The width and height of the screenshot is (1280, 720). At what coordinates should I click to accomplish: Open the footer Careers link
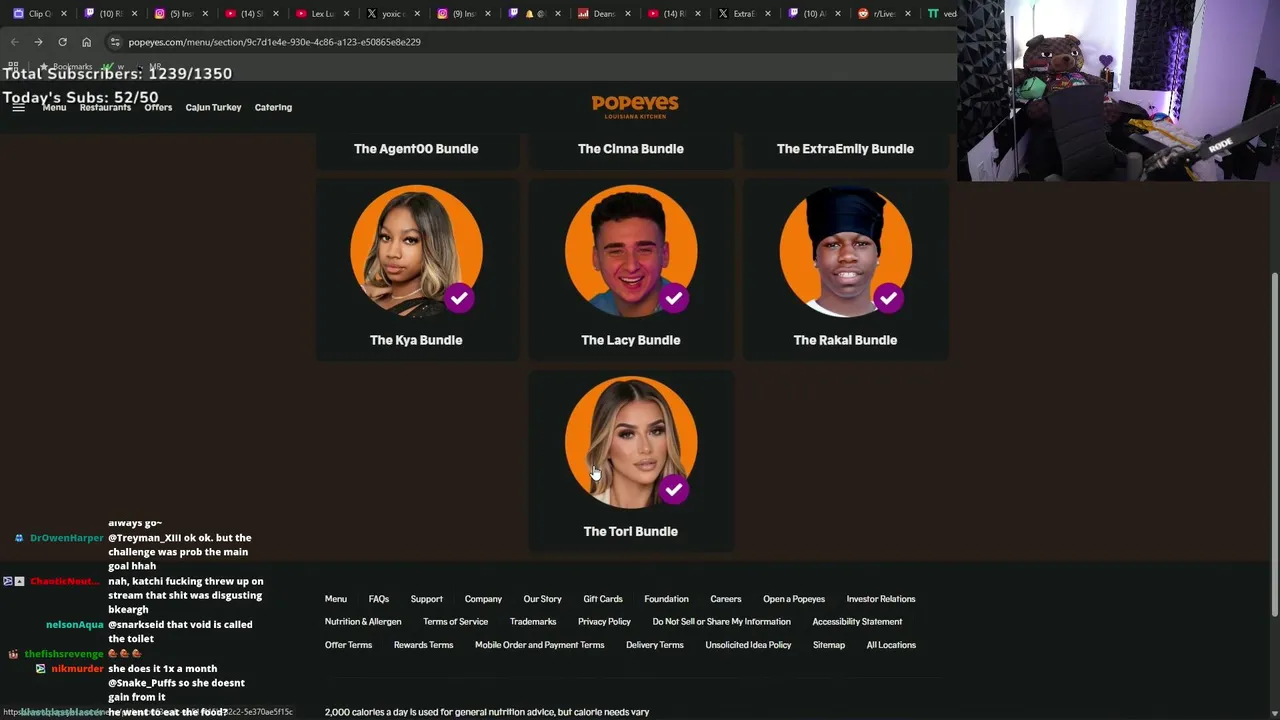726,599
